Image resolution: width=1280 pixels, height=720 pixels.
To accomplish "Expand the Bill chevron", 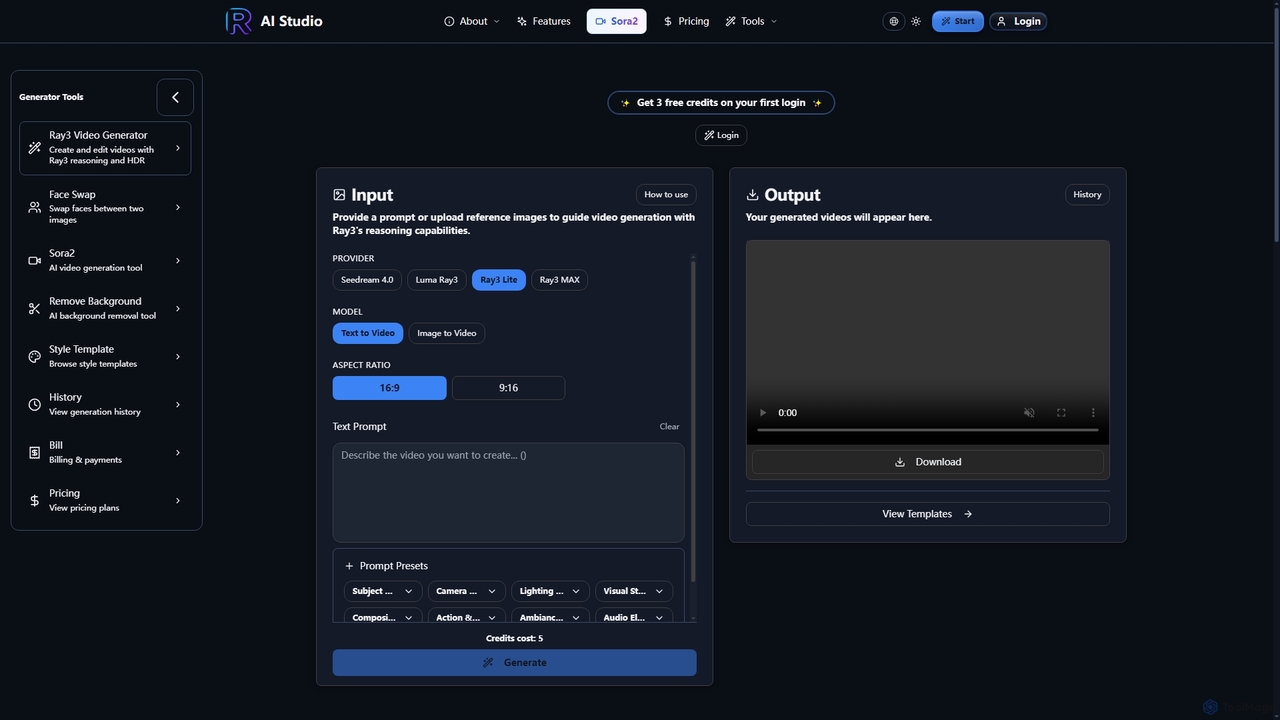I will (x=178, y=452).
